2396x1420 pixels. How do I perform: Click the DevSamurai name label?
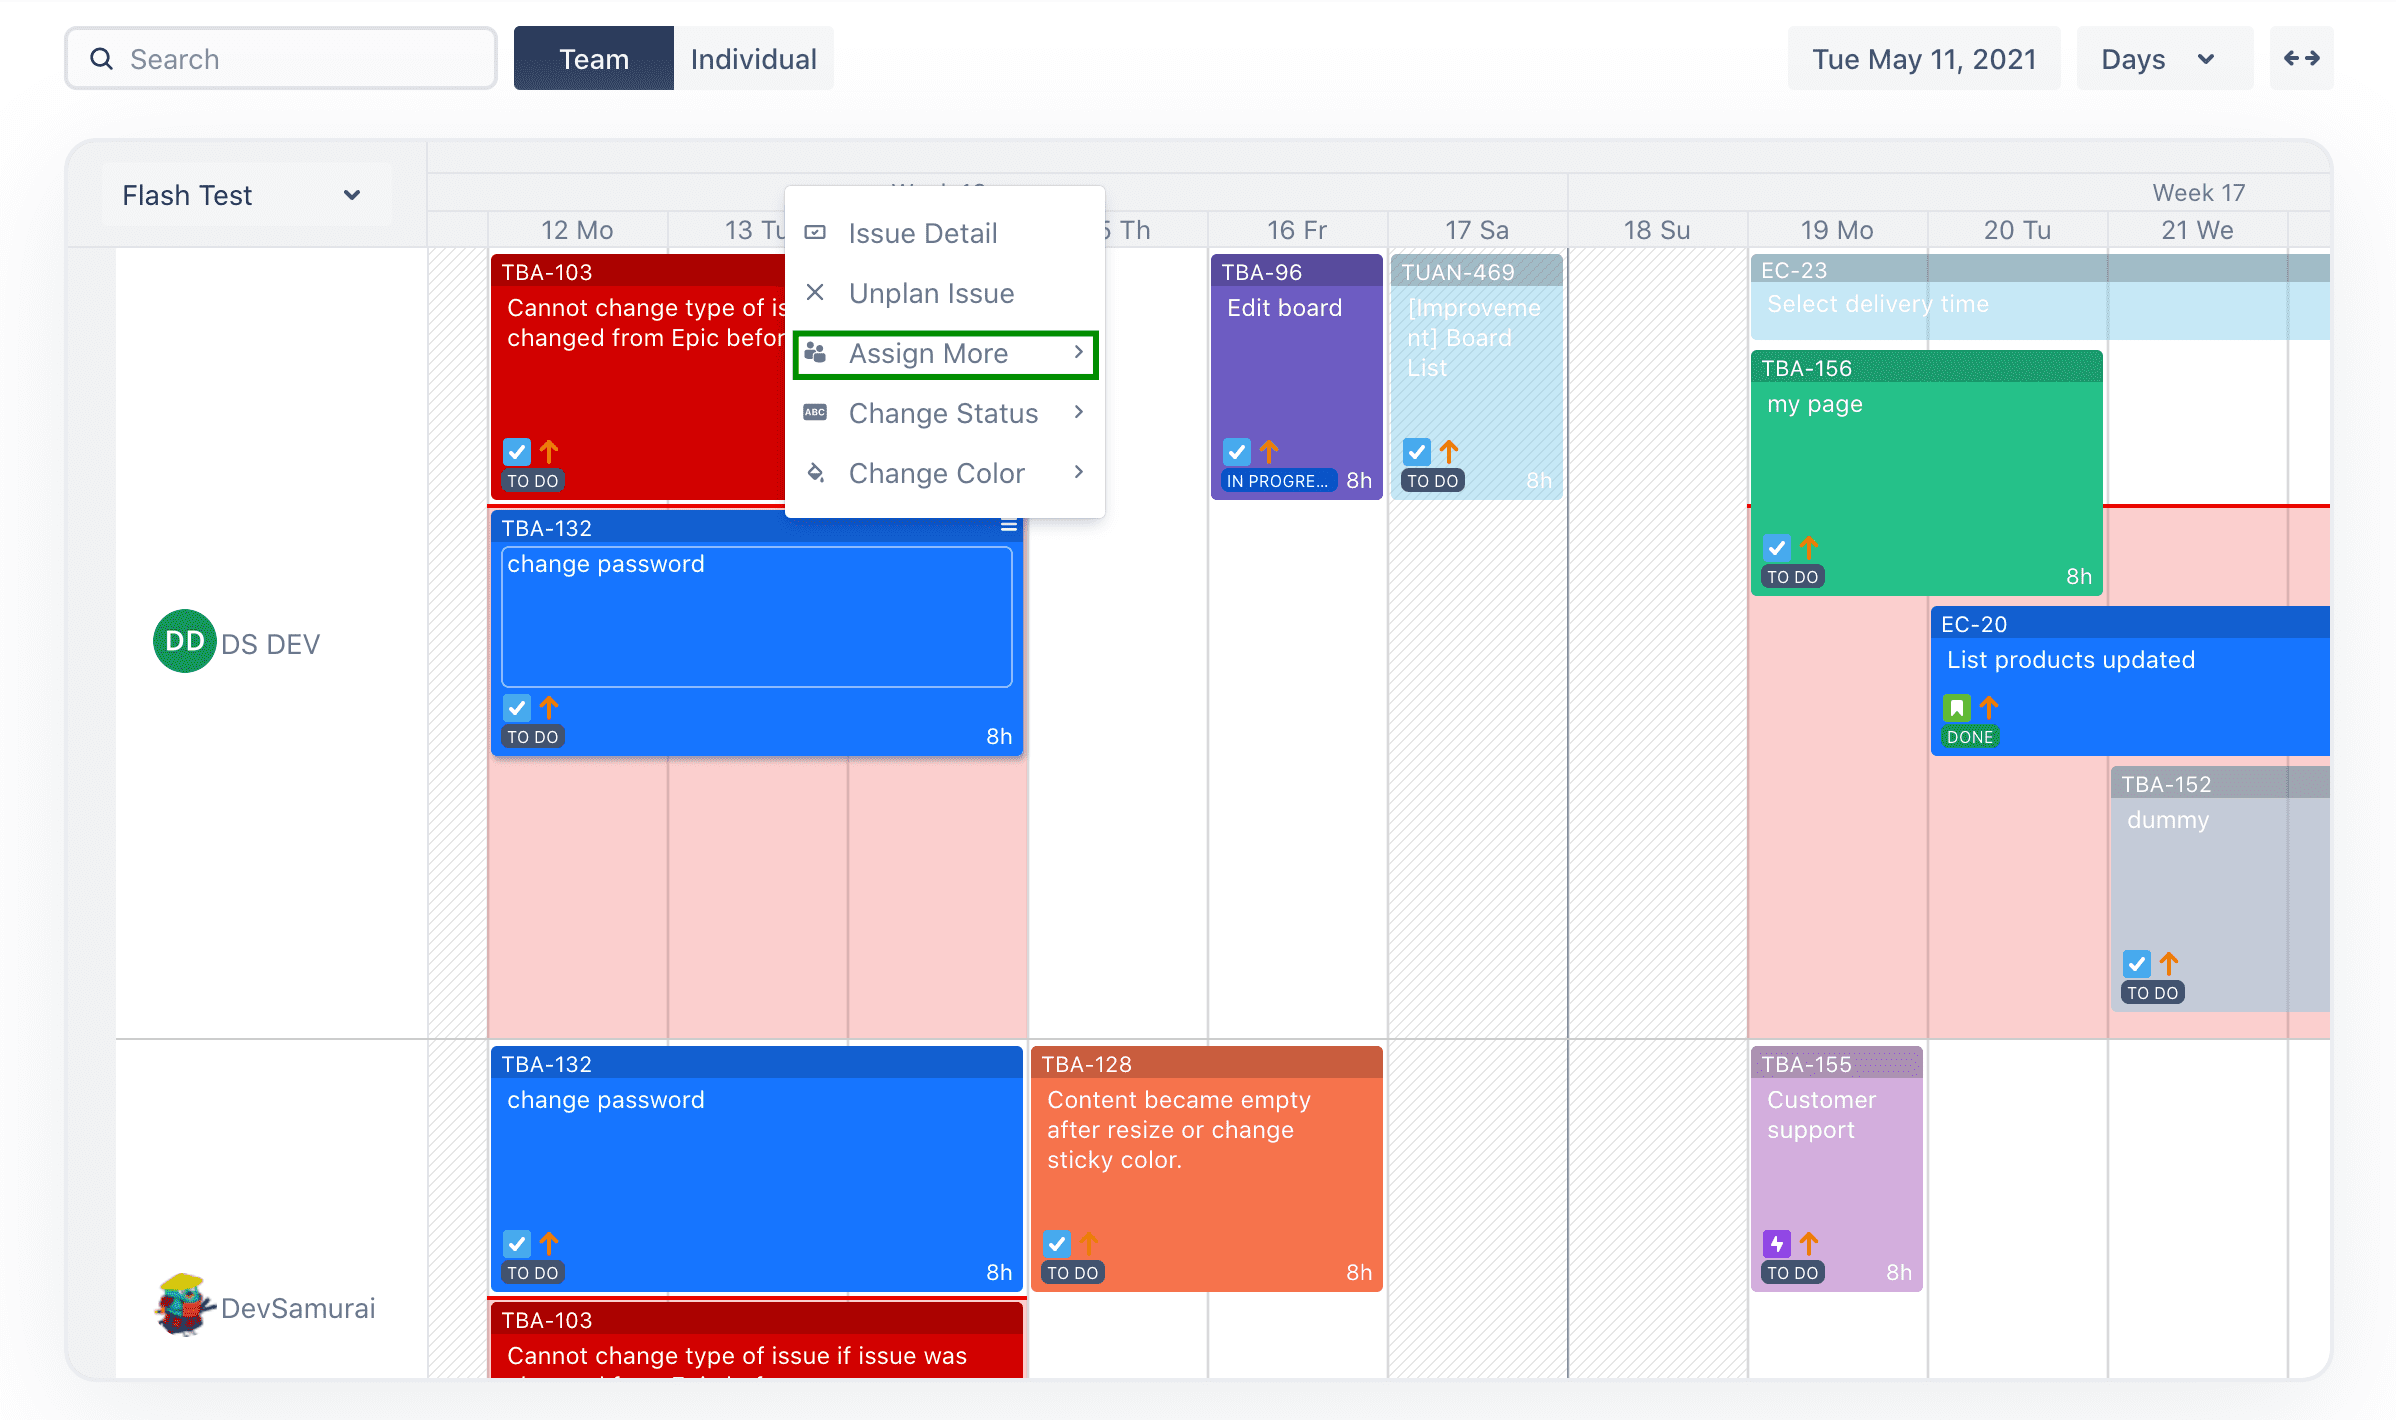(x=298, y=1308)
